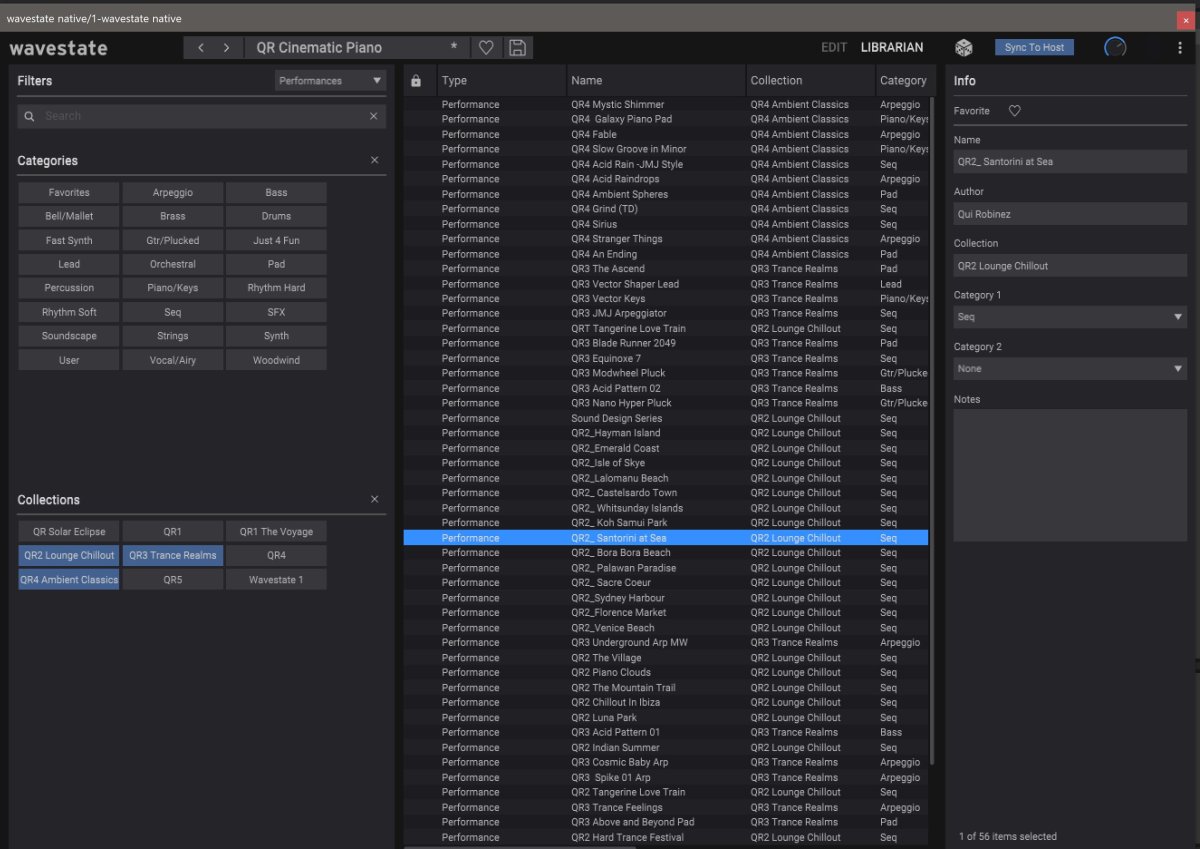Screen dimensions: 1200x849
Task: Toggle Pad category filter
Action: click(276, 264)
